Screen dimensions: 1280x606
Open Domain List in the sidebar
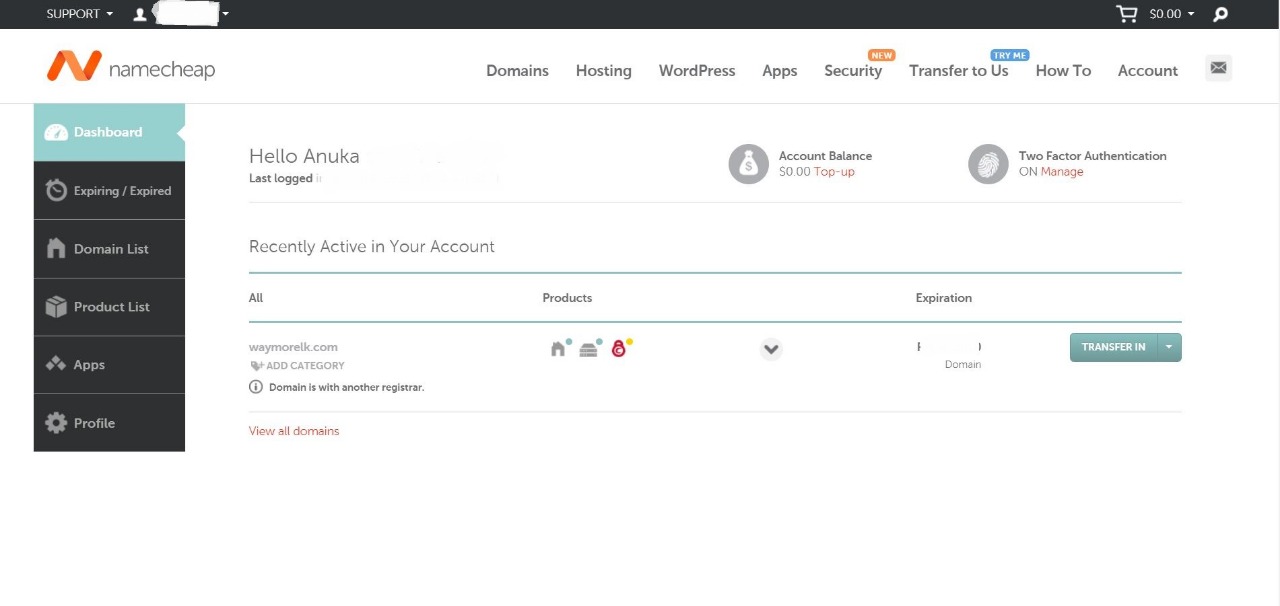point(109,249)
